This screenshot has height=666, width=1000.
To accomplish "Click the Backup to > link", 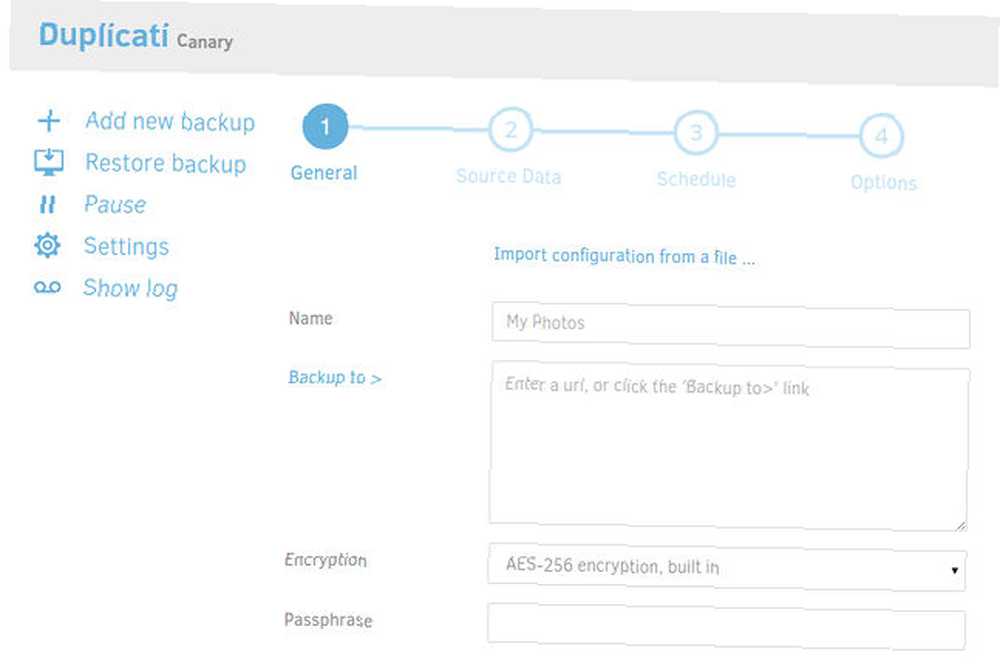I will 335,378.
